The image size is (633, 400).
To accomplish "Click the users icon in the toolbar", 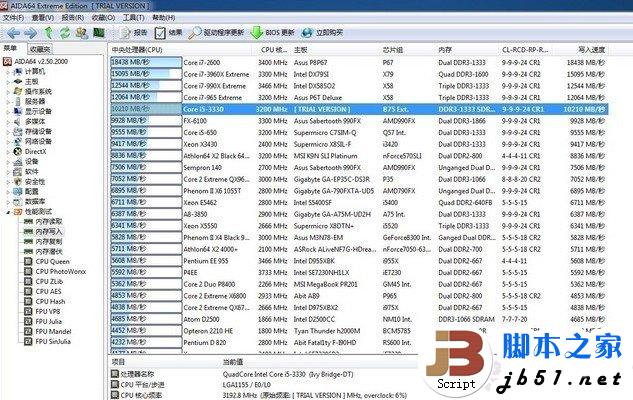I will coord(82,33).
